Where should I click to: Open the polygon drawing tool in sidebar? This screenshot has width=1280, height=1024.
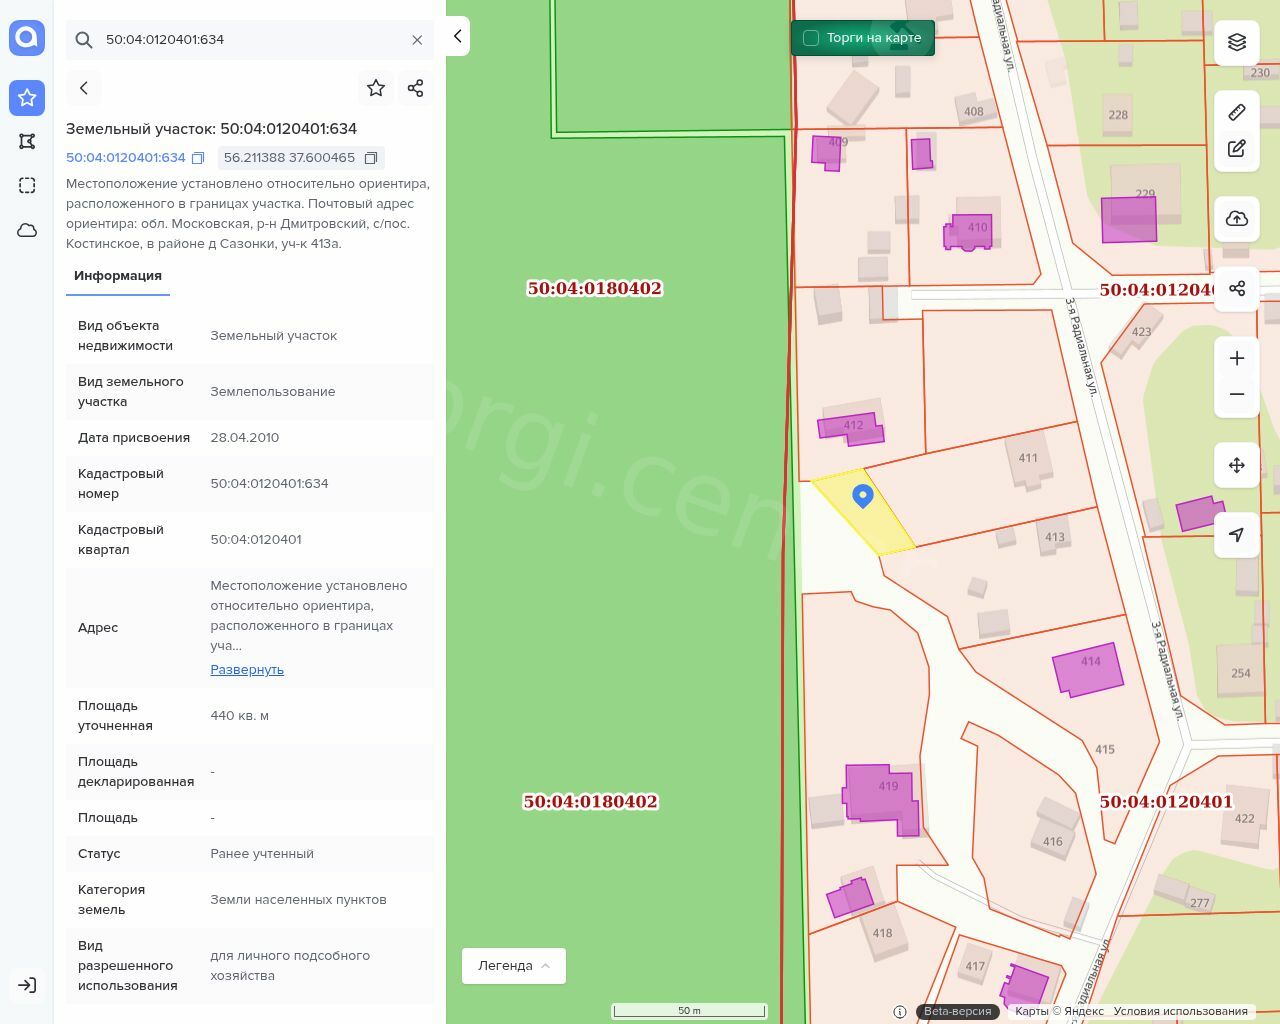coord(27,141)
